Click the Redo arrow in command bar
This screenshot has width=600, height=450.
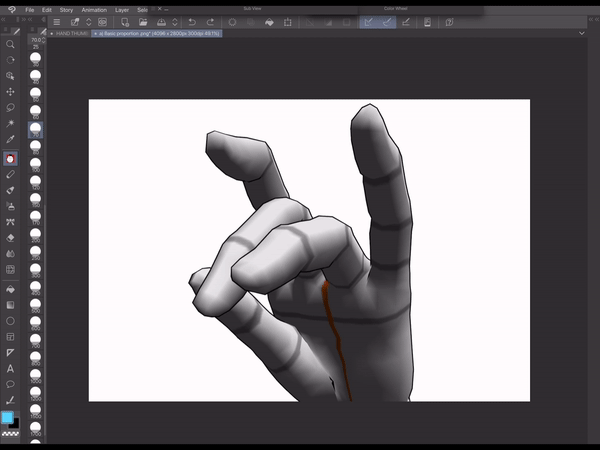(209, 21)
